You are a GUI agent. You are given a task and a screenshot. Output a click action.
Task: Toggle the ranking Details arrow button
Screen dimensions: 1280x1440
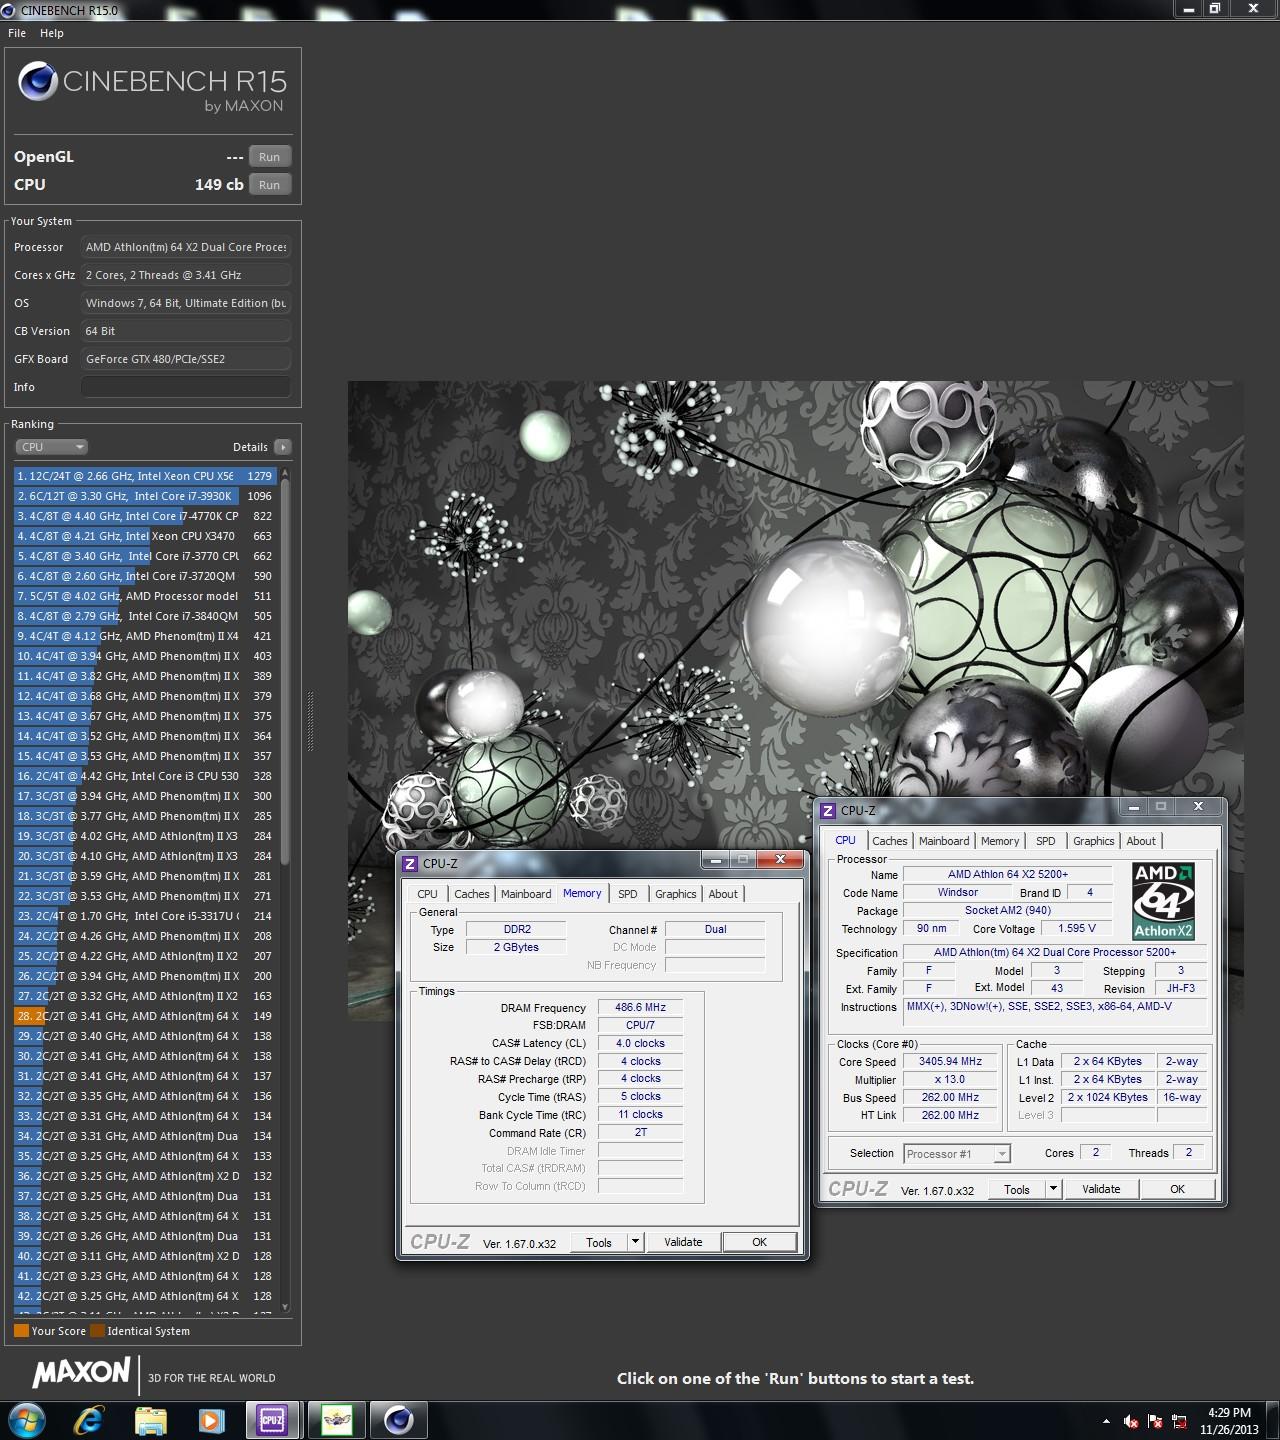tap(283, 447)
